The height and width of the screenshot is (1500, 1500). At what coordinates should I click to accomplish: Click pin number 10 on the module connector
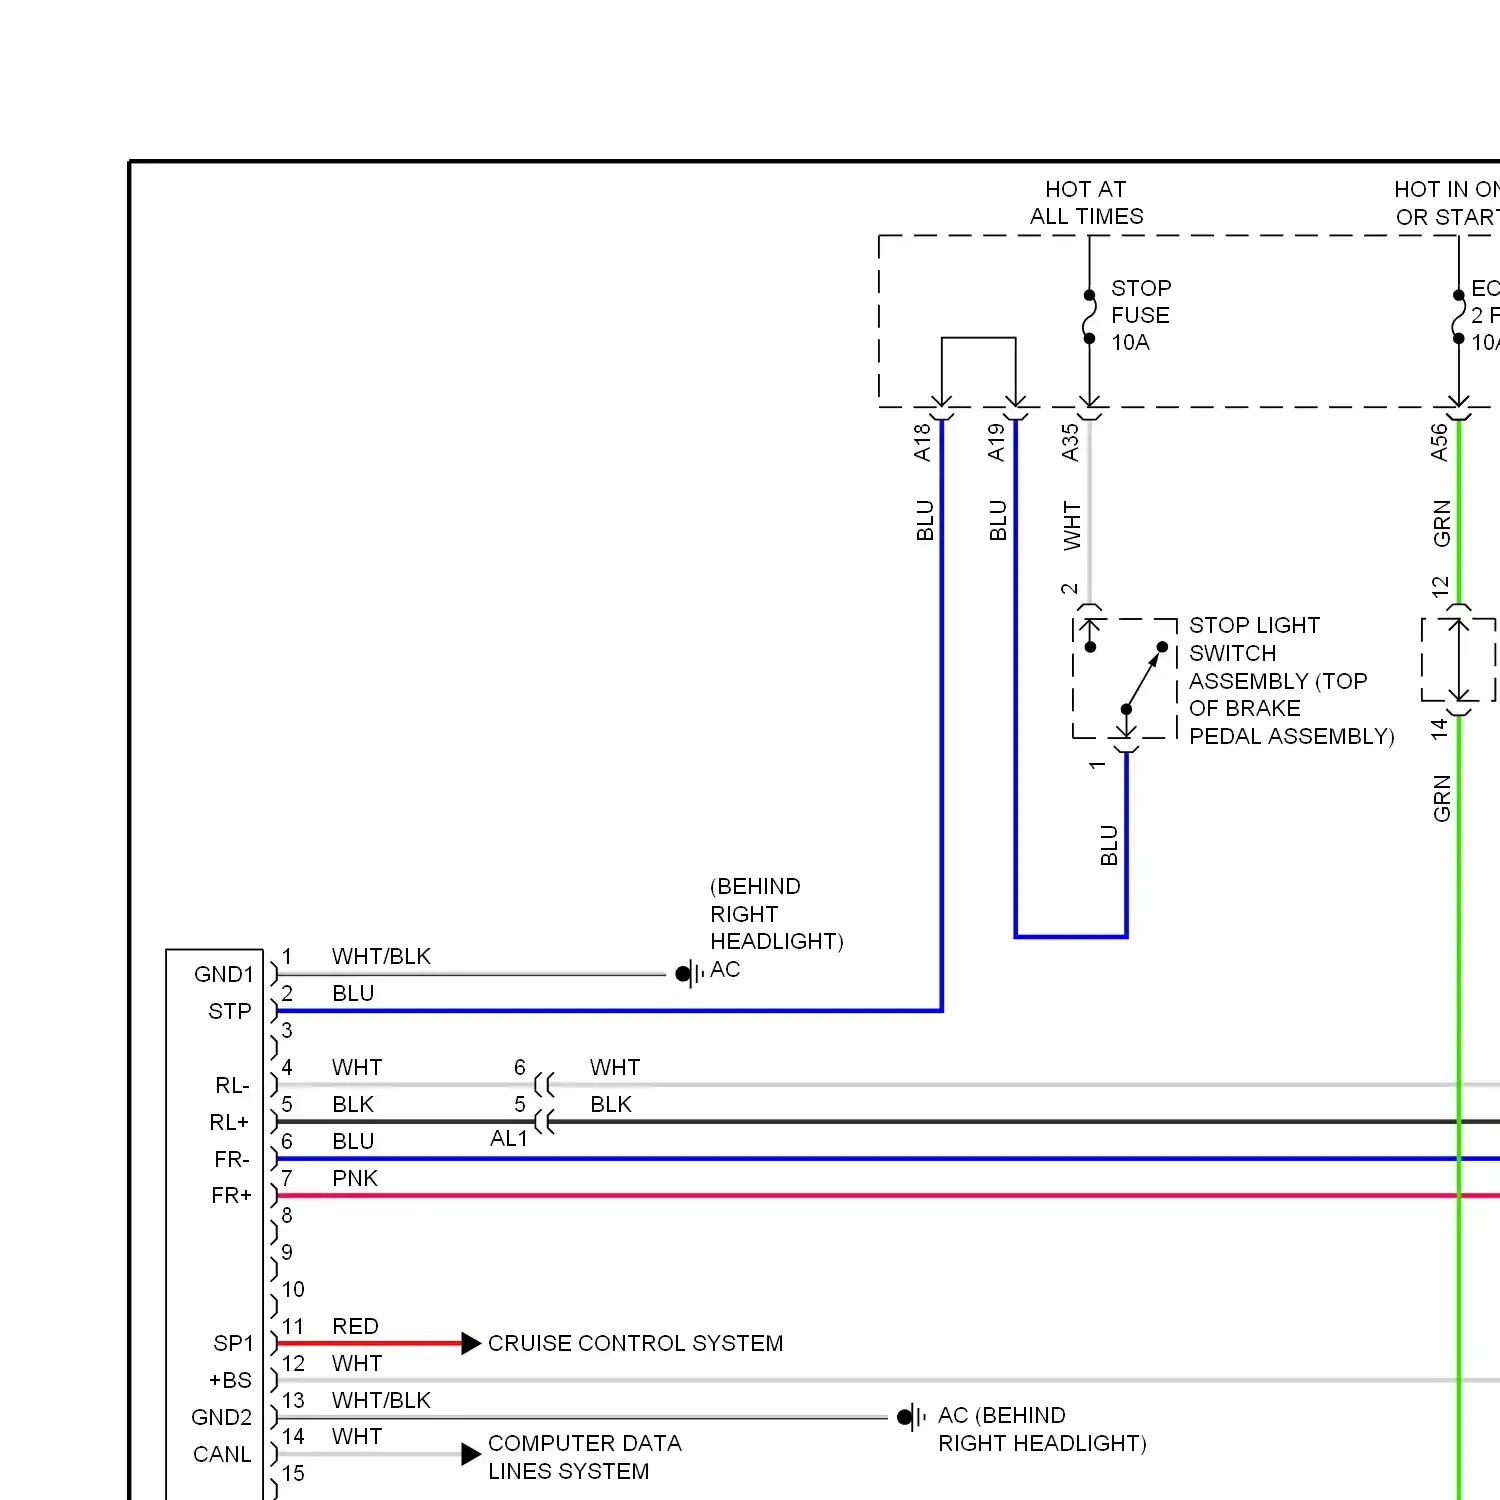coord(293,1290)
